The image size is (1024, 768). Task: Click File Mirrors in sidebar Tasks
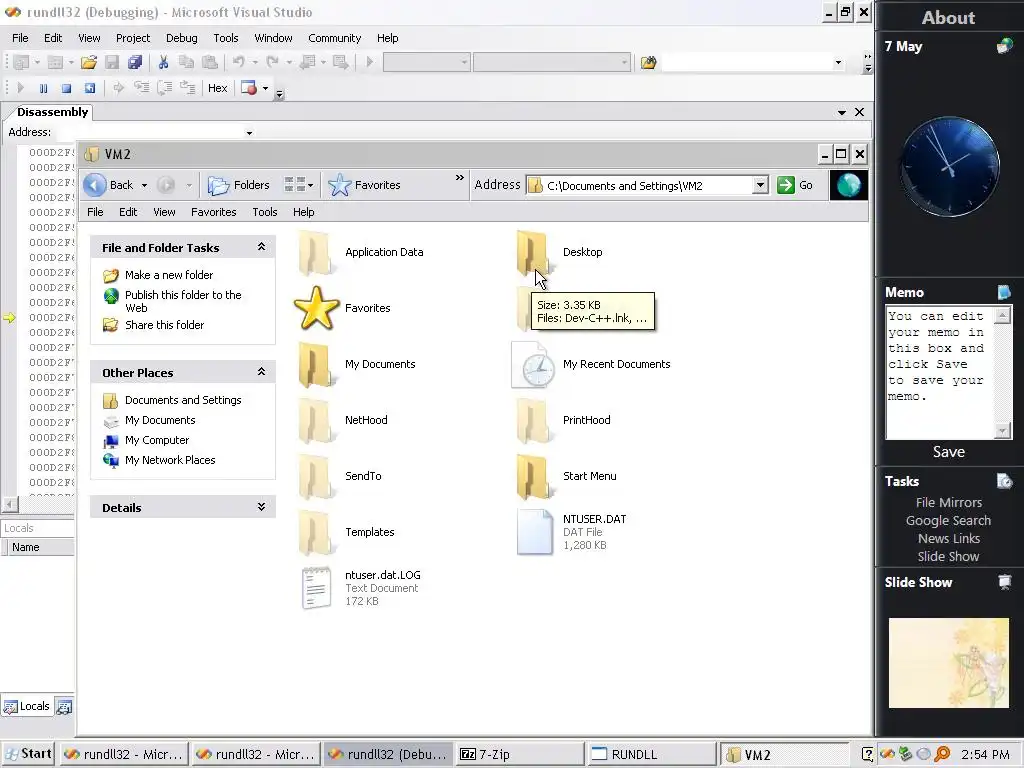(948, 502)
